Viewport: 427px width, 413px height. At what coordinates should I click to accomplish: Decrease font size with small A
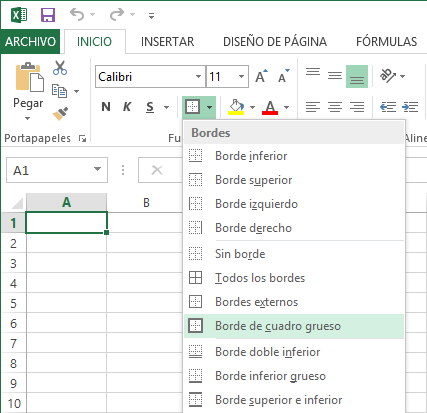point(284,76)
